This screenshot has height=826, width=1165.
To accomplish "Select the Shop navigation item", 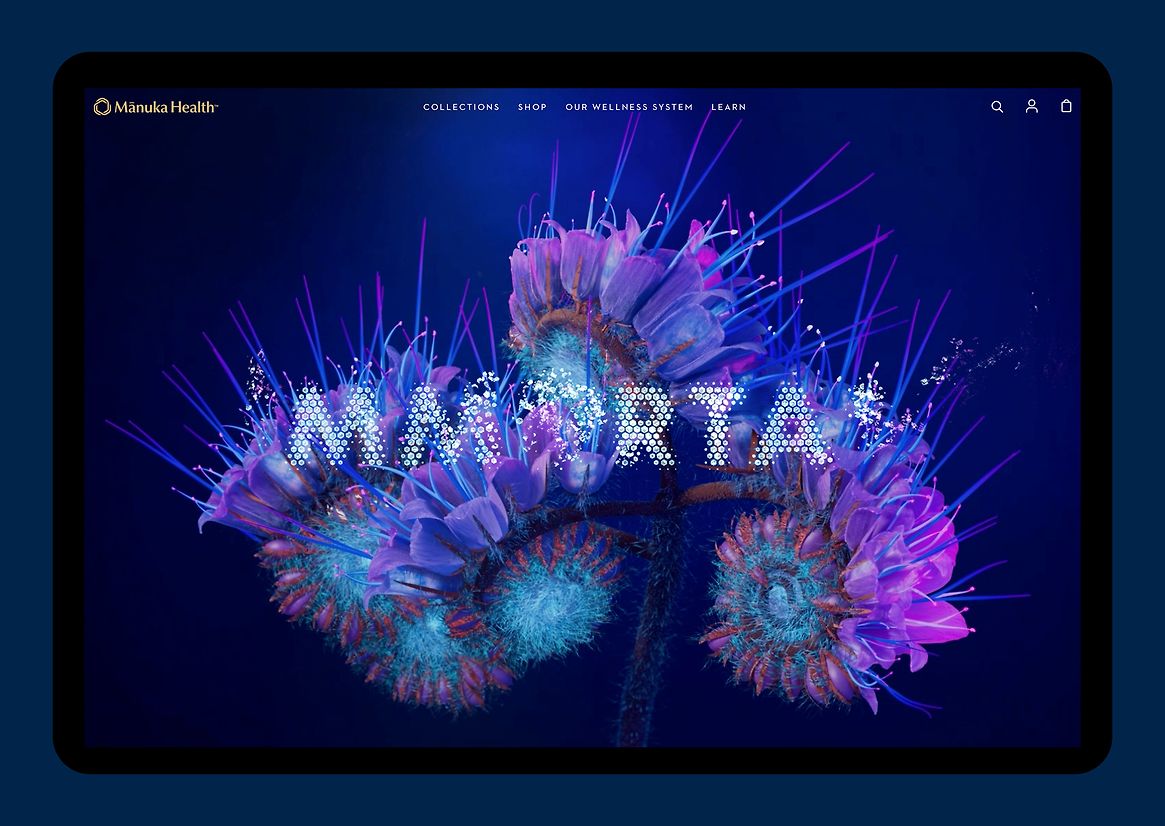I will 532,107.
